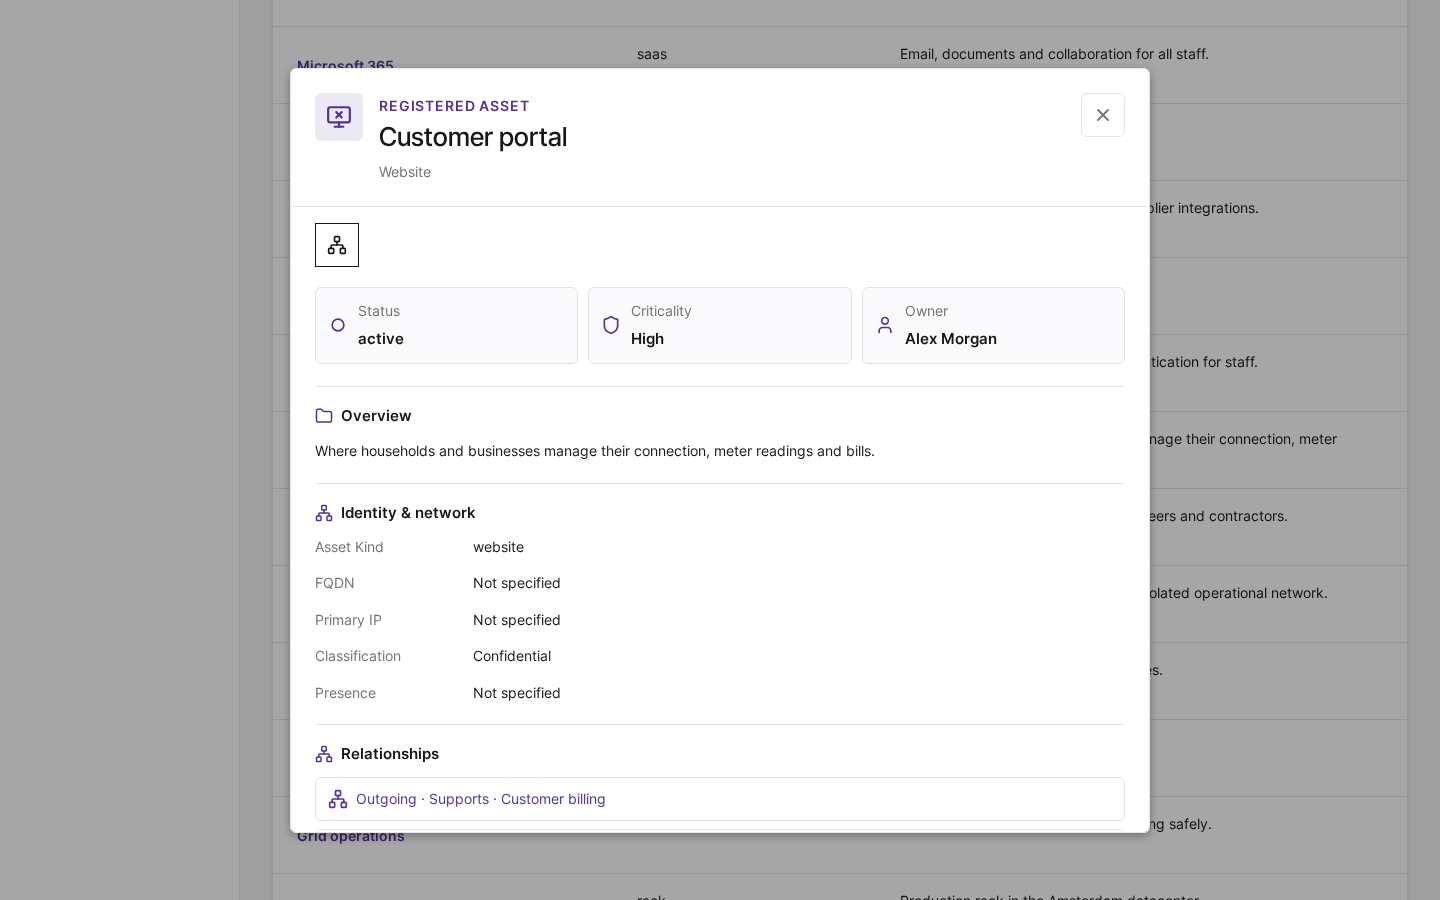Click the Asset Kind field label

(349, 547)
